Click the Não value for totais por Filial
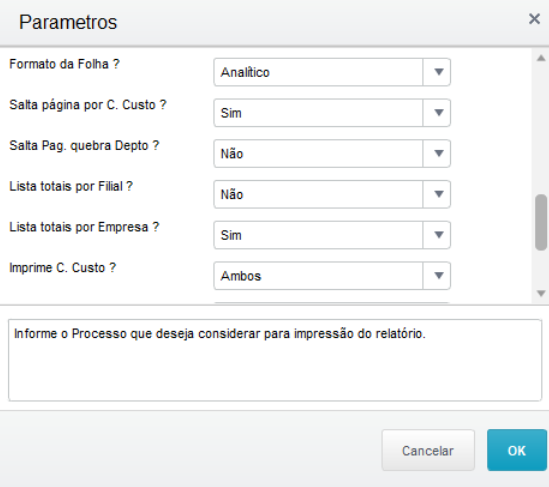Viewport: 549px width, 487px height. point(232,194)
